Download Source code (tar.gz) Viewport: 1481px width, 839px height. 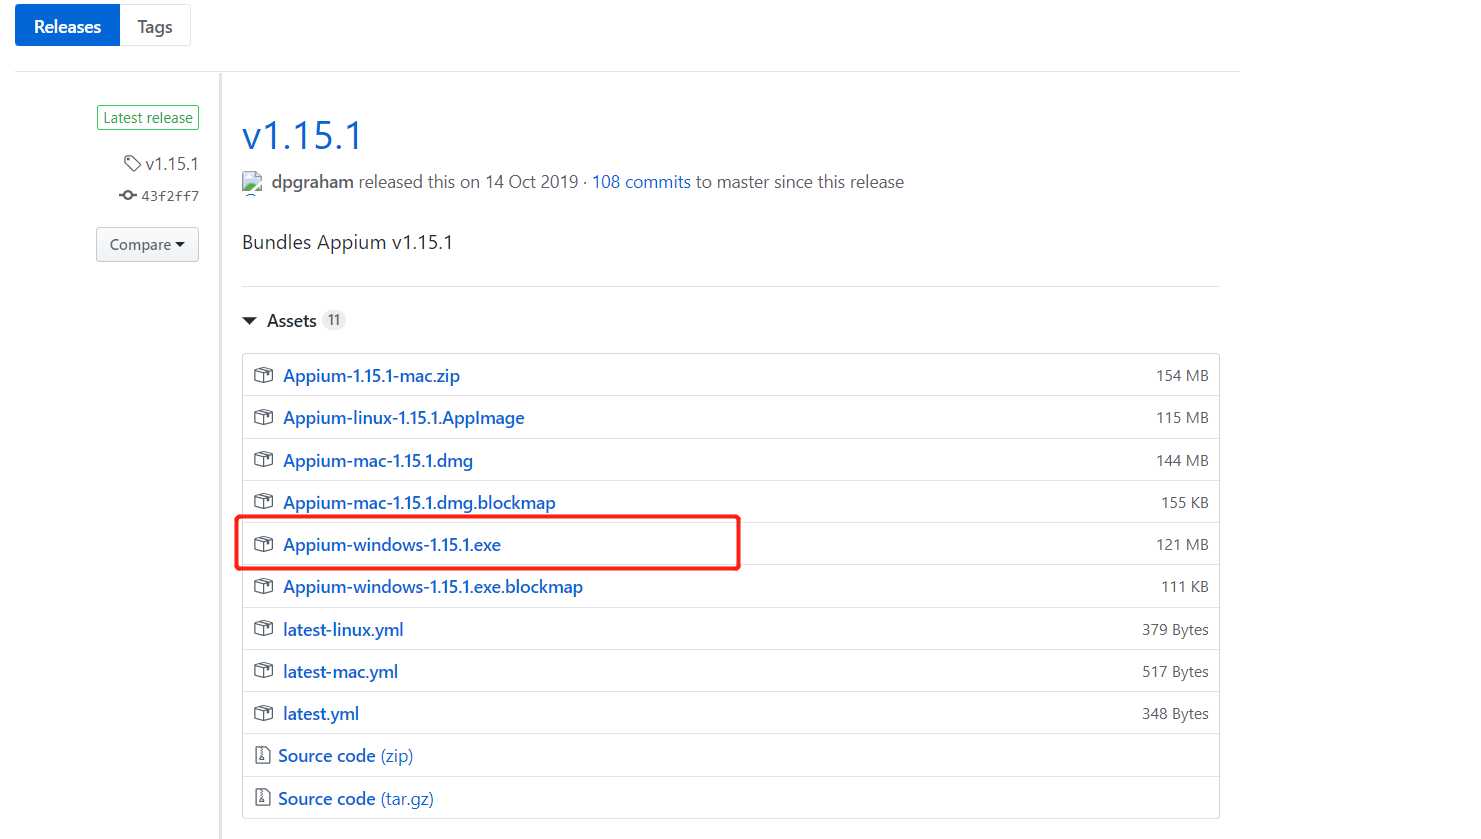pyautogui.click(x=356, y=799)
